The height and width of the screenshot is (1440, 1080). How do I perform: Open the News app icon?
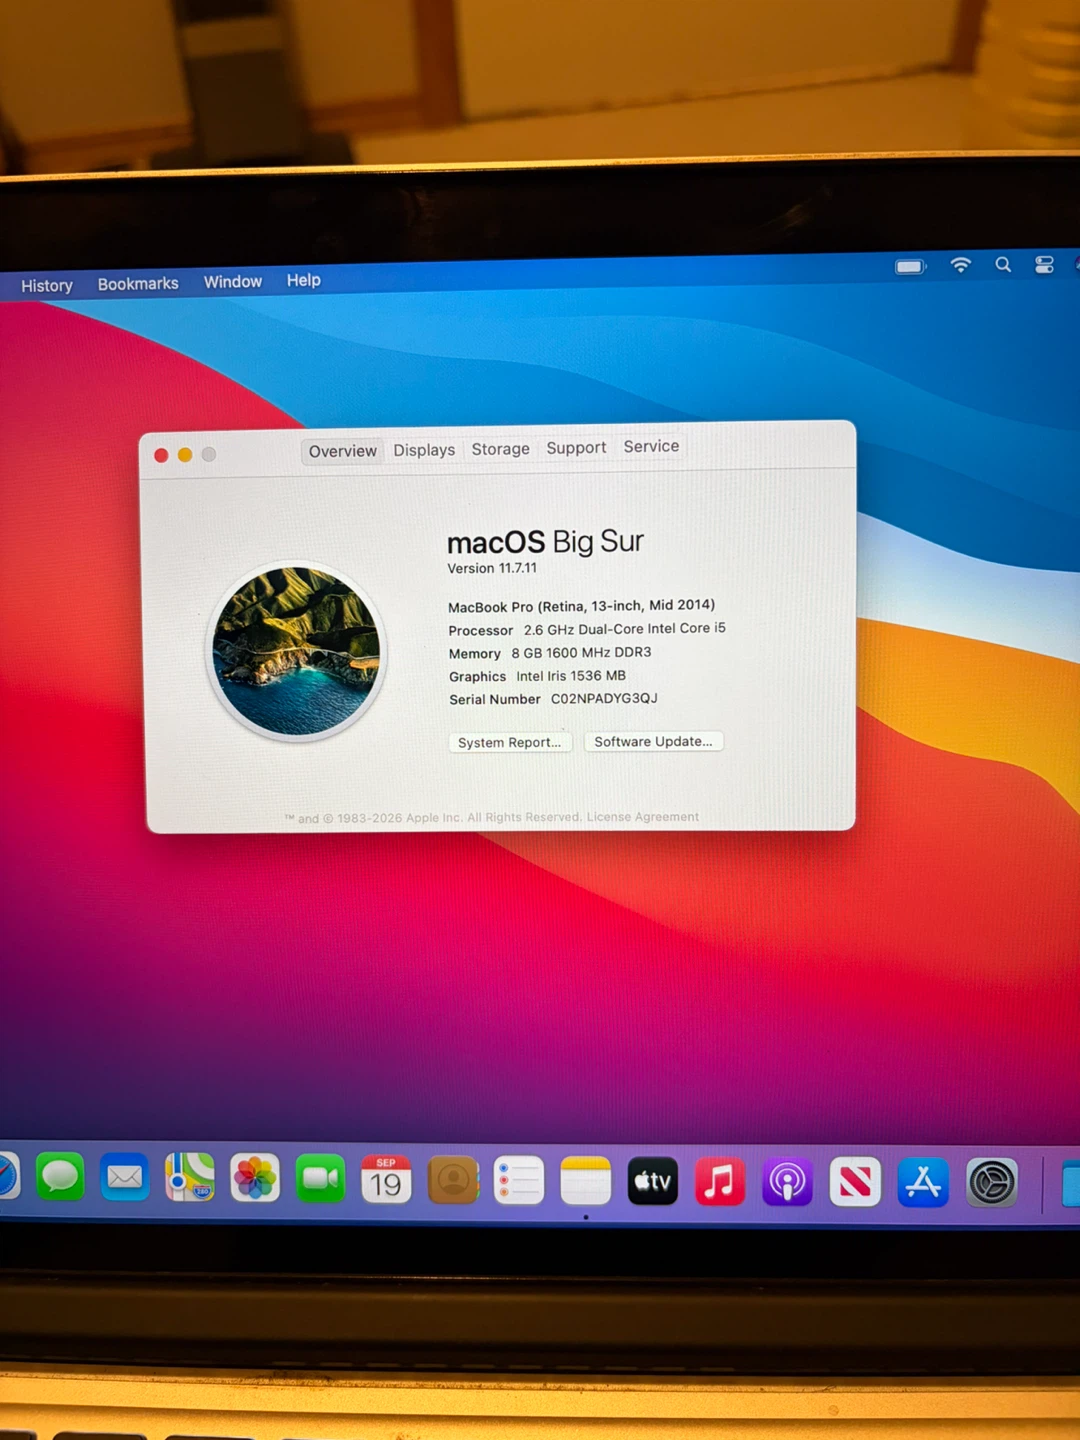pos(855,1182)
